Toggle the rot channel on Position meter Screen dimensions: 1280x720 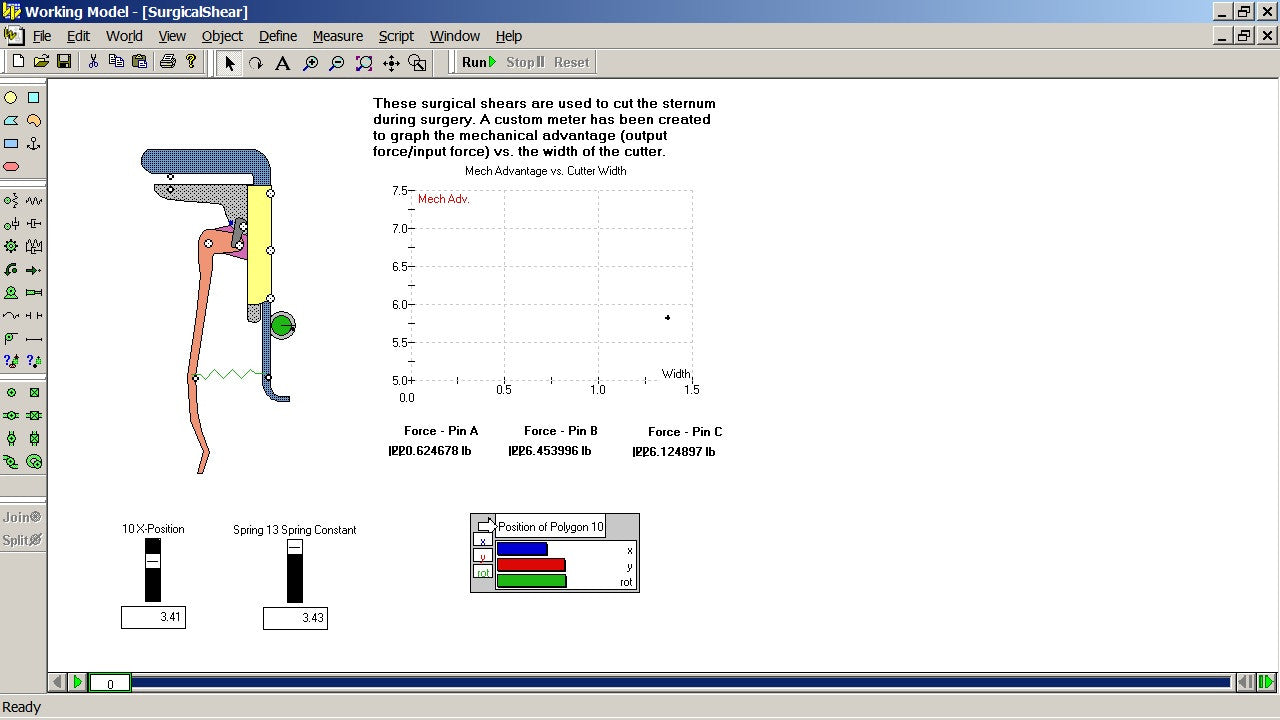coord(483,573)
